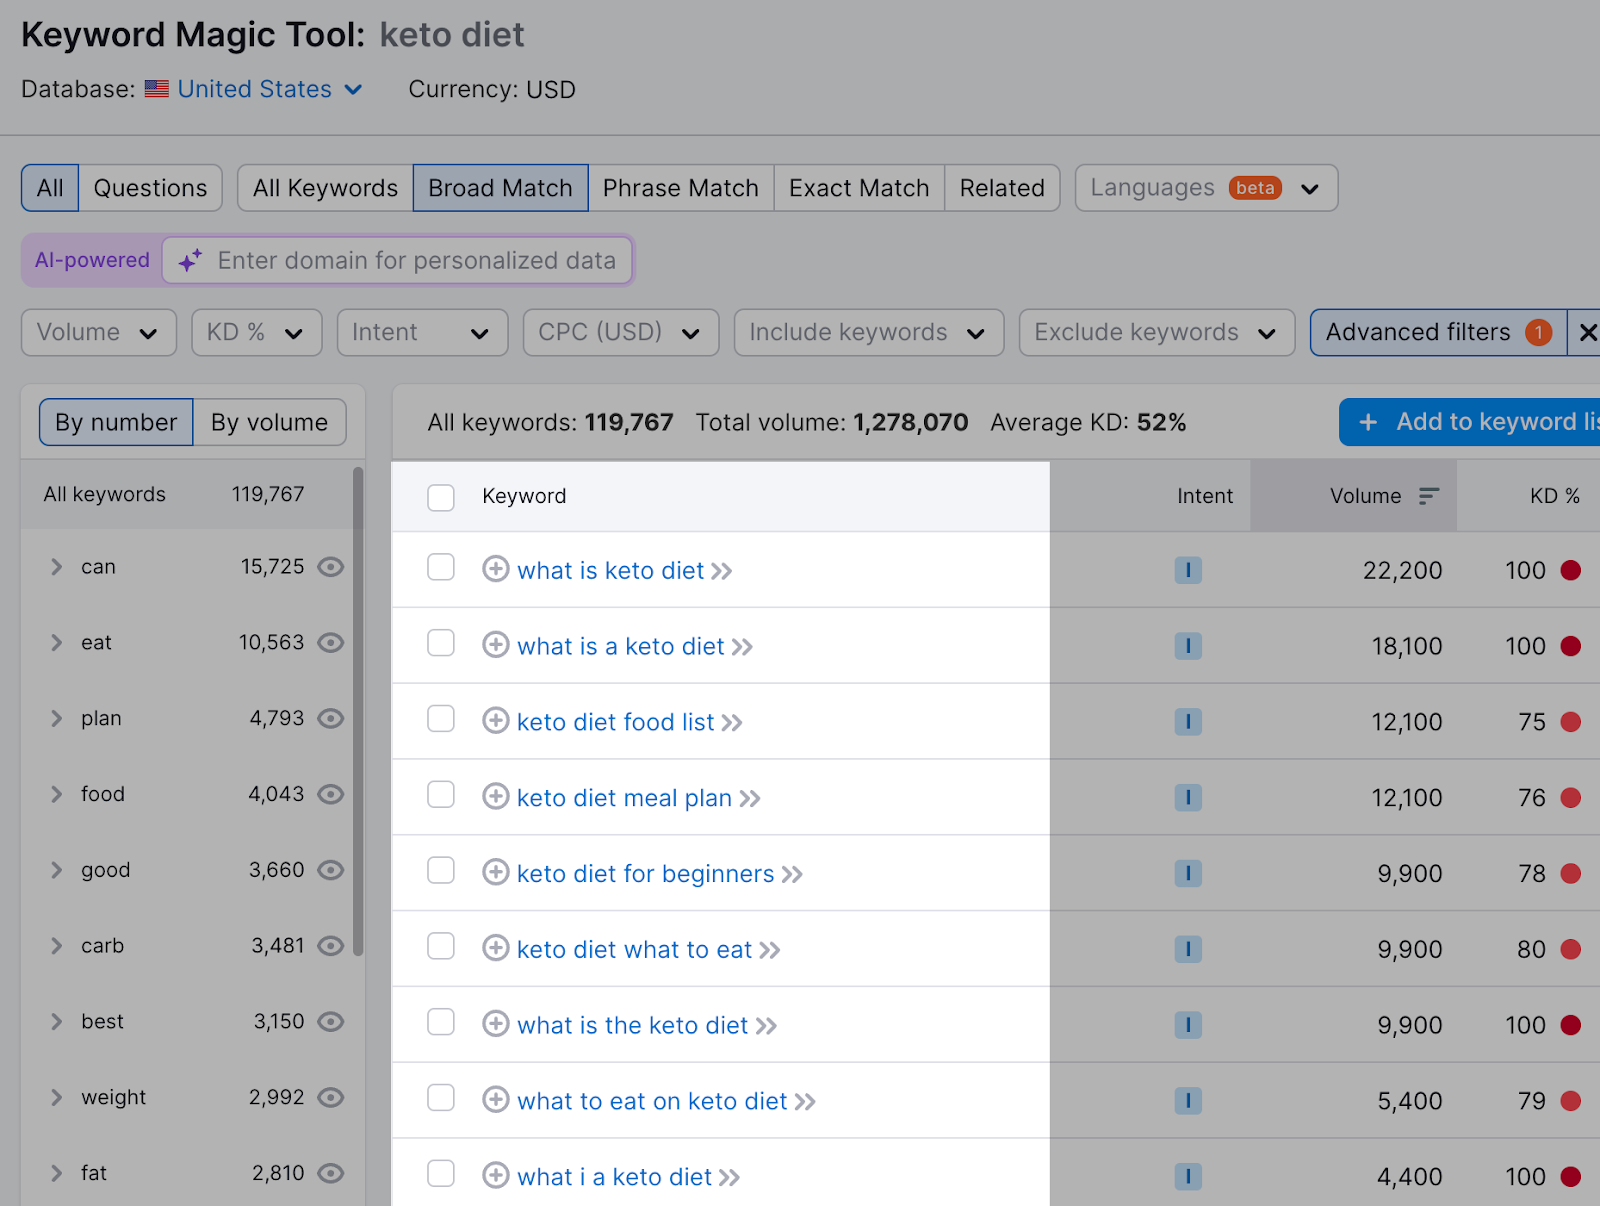
Task: Tick the checkbox for "keto diet meal plan"
Action: pos(440,795)
